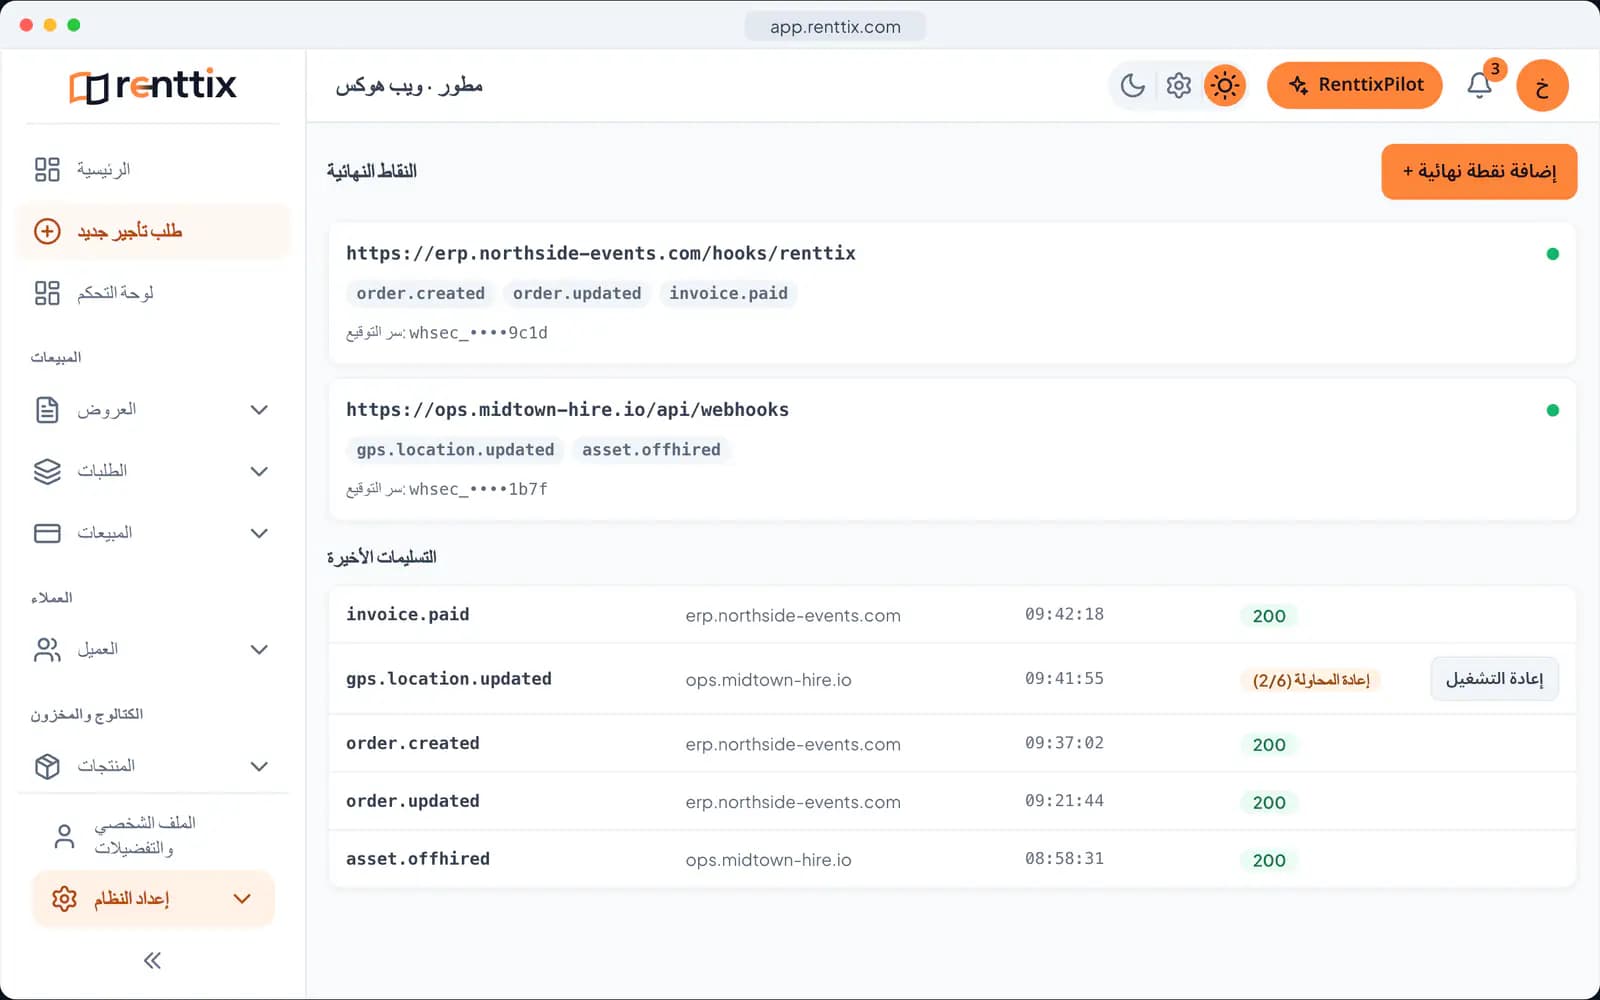Open user avatar خ
The width and height of the screenshot is (1600, 1000).
click(1542, 86)
